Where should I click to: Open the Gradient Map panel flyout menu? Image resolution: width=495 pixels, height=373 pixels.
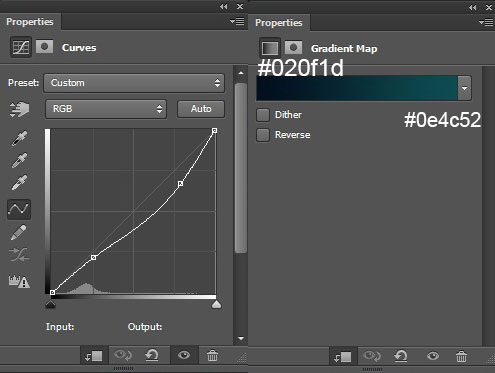(486, 23)
